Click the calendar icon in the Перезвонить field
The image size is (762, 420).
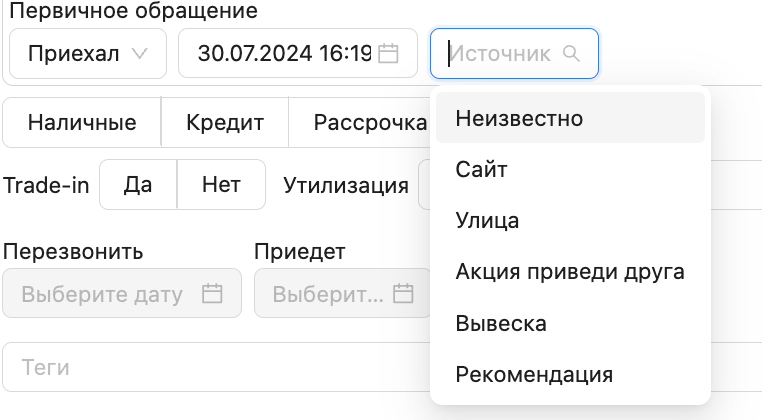pos(212,294)
